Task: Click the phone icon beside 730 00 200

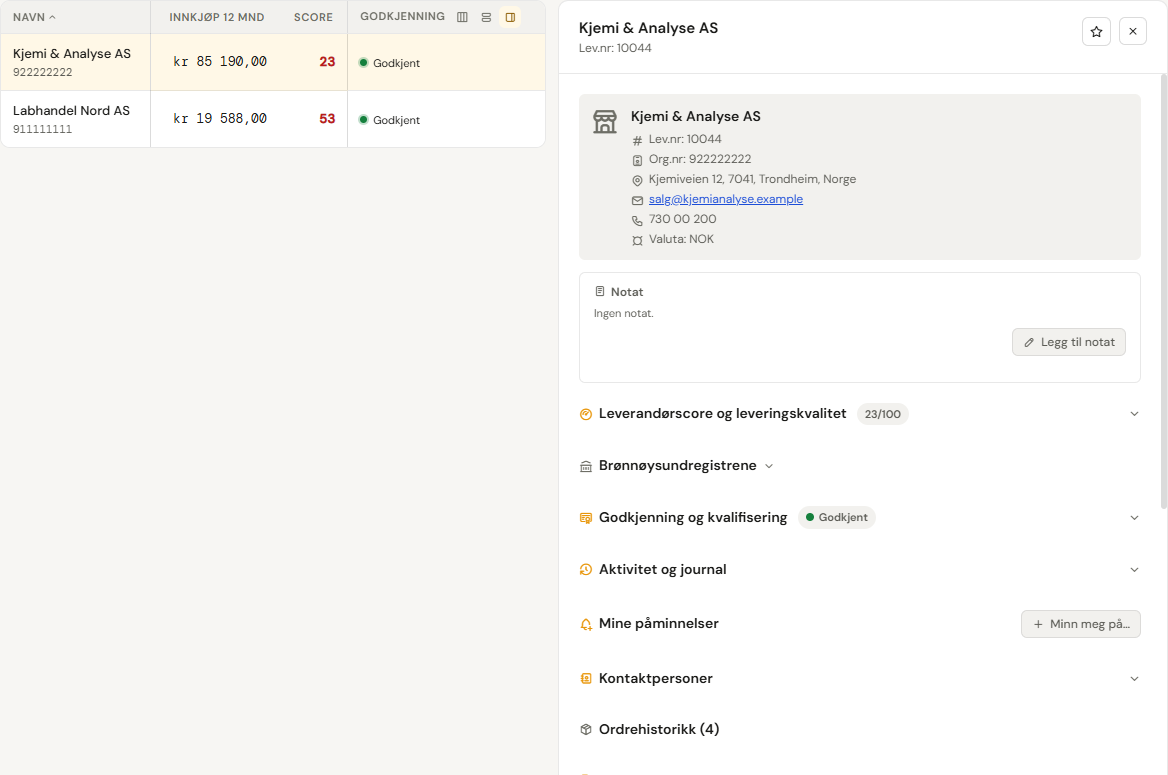Action: point(637,221)
